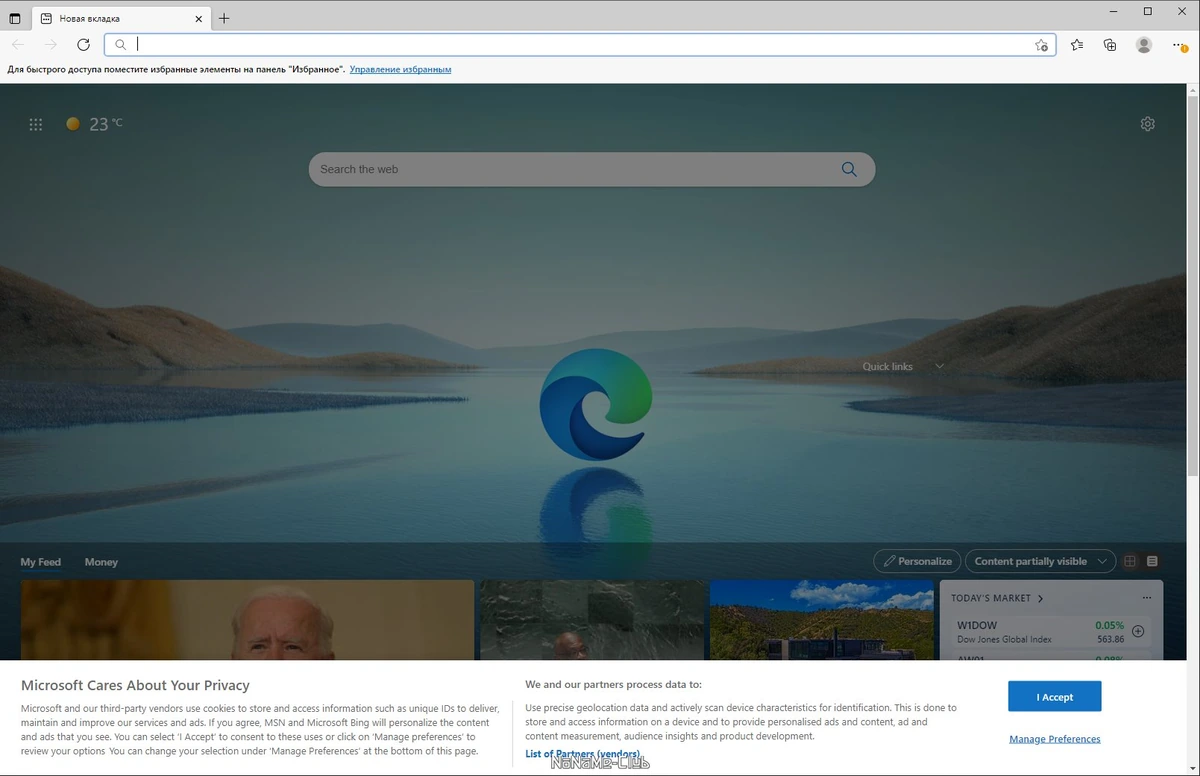
Task: Open the user profile avatar
Action: [x=1144, y=45]
